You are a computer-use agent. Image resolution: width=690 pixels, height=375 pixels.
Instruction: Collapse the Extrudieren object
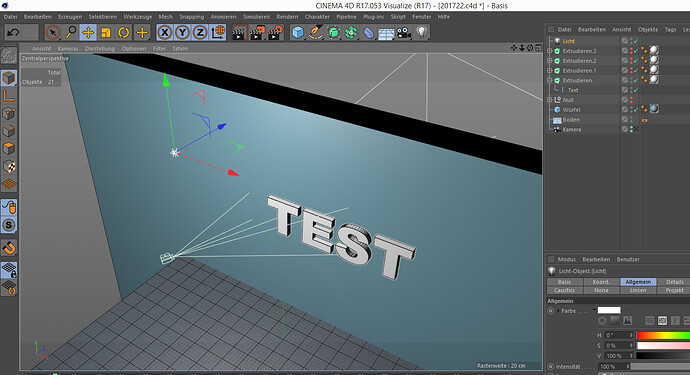(x=550, y=80)
